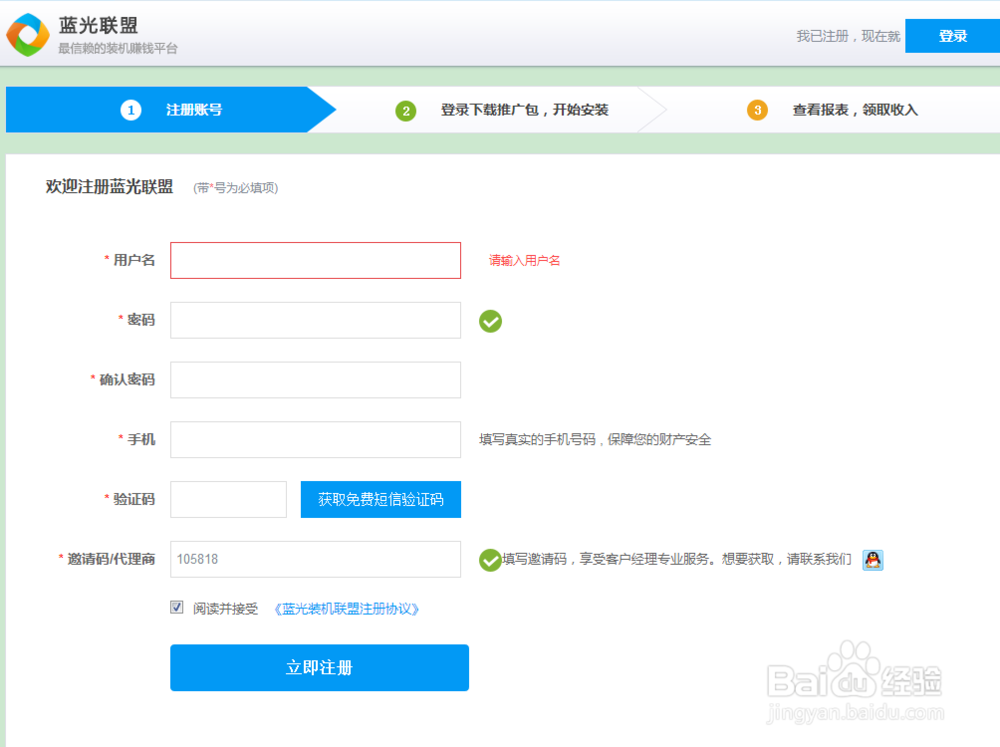
Task: Click the 登录 button at top right
Action: 952,36
